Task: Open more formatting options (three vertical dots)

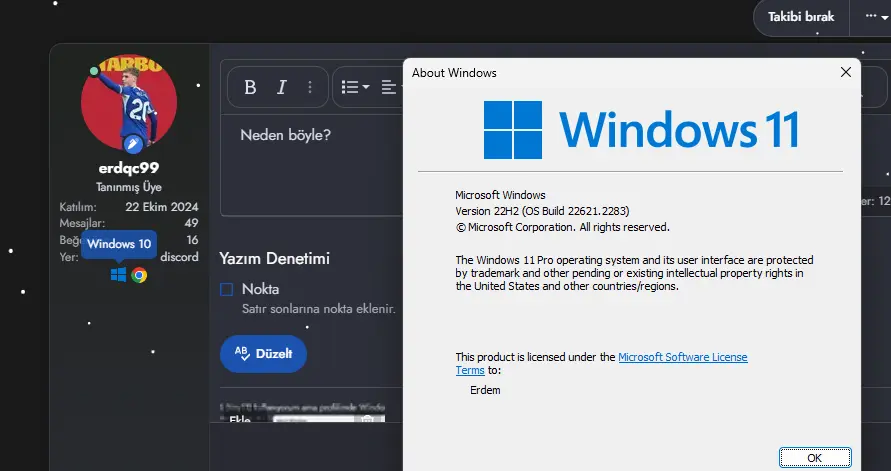Action: click(x=310, y=87)
